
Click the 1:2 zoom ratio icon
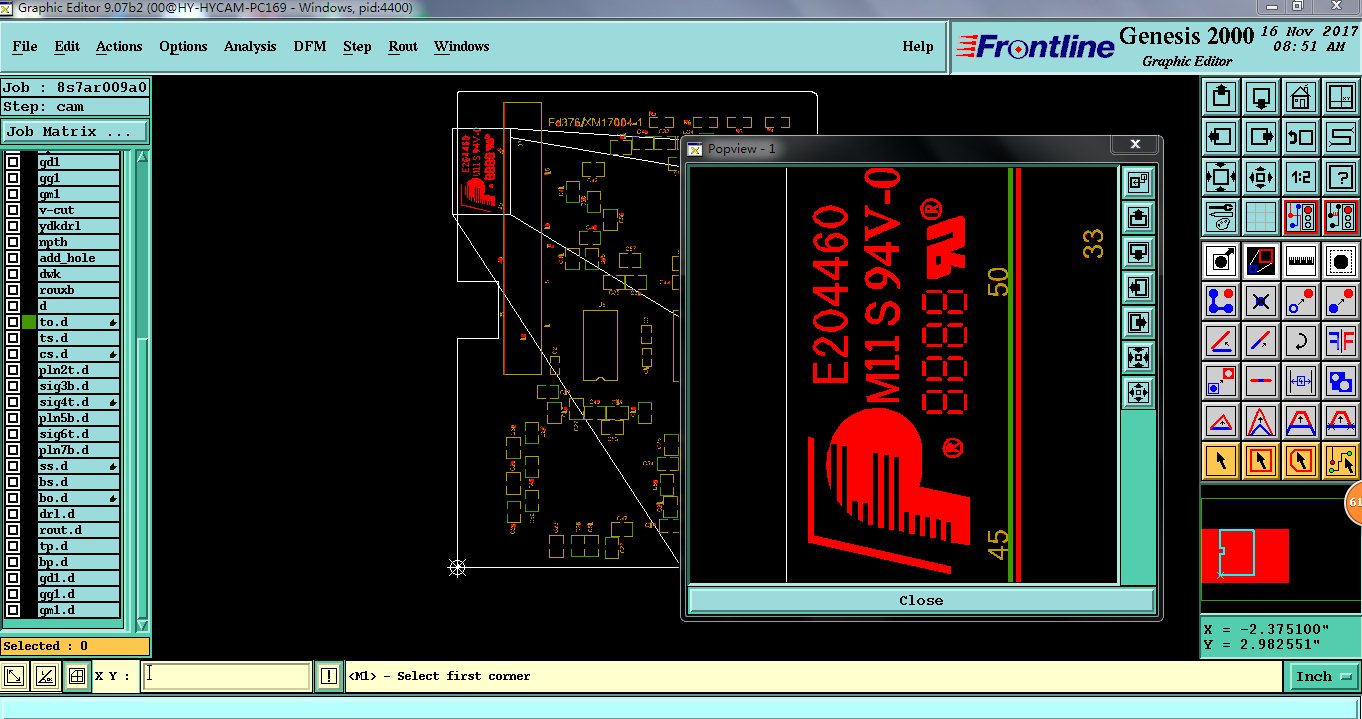1301,177
